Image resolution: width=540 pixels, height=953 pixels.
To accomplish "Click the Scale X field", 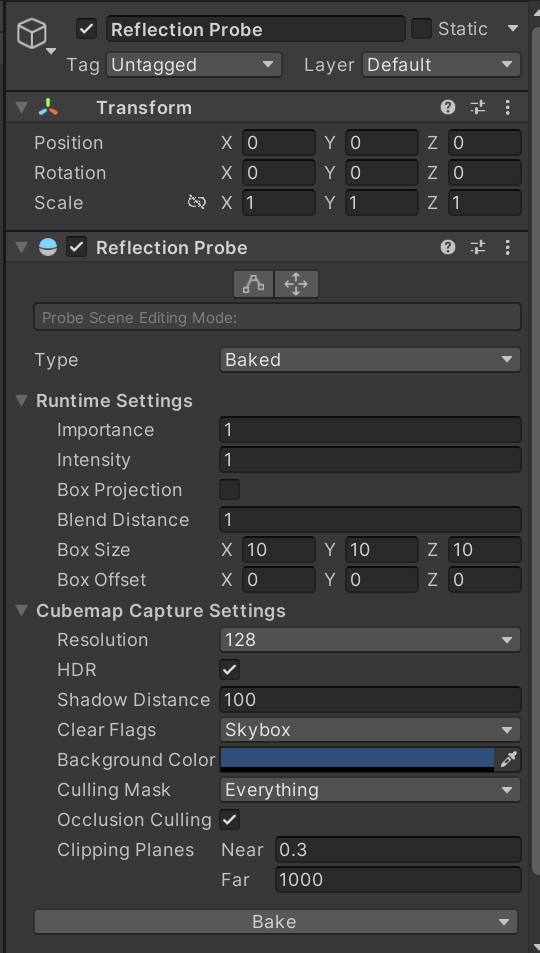I will pos(279,202).
